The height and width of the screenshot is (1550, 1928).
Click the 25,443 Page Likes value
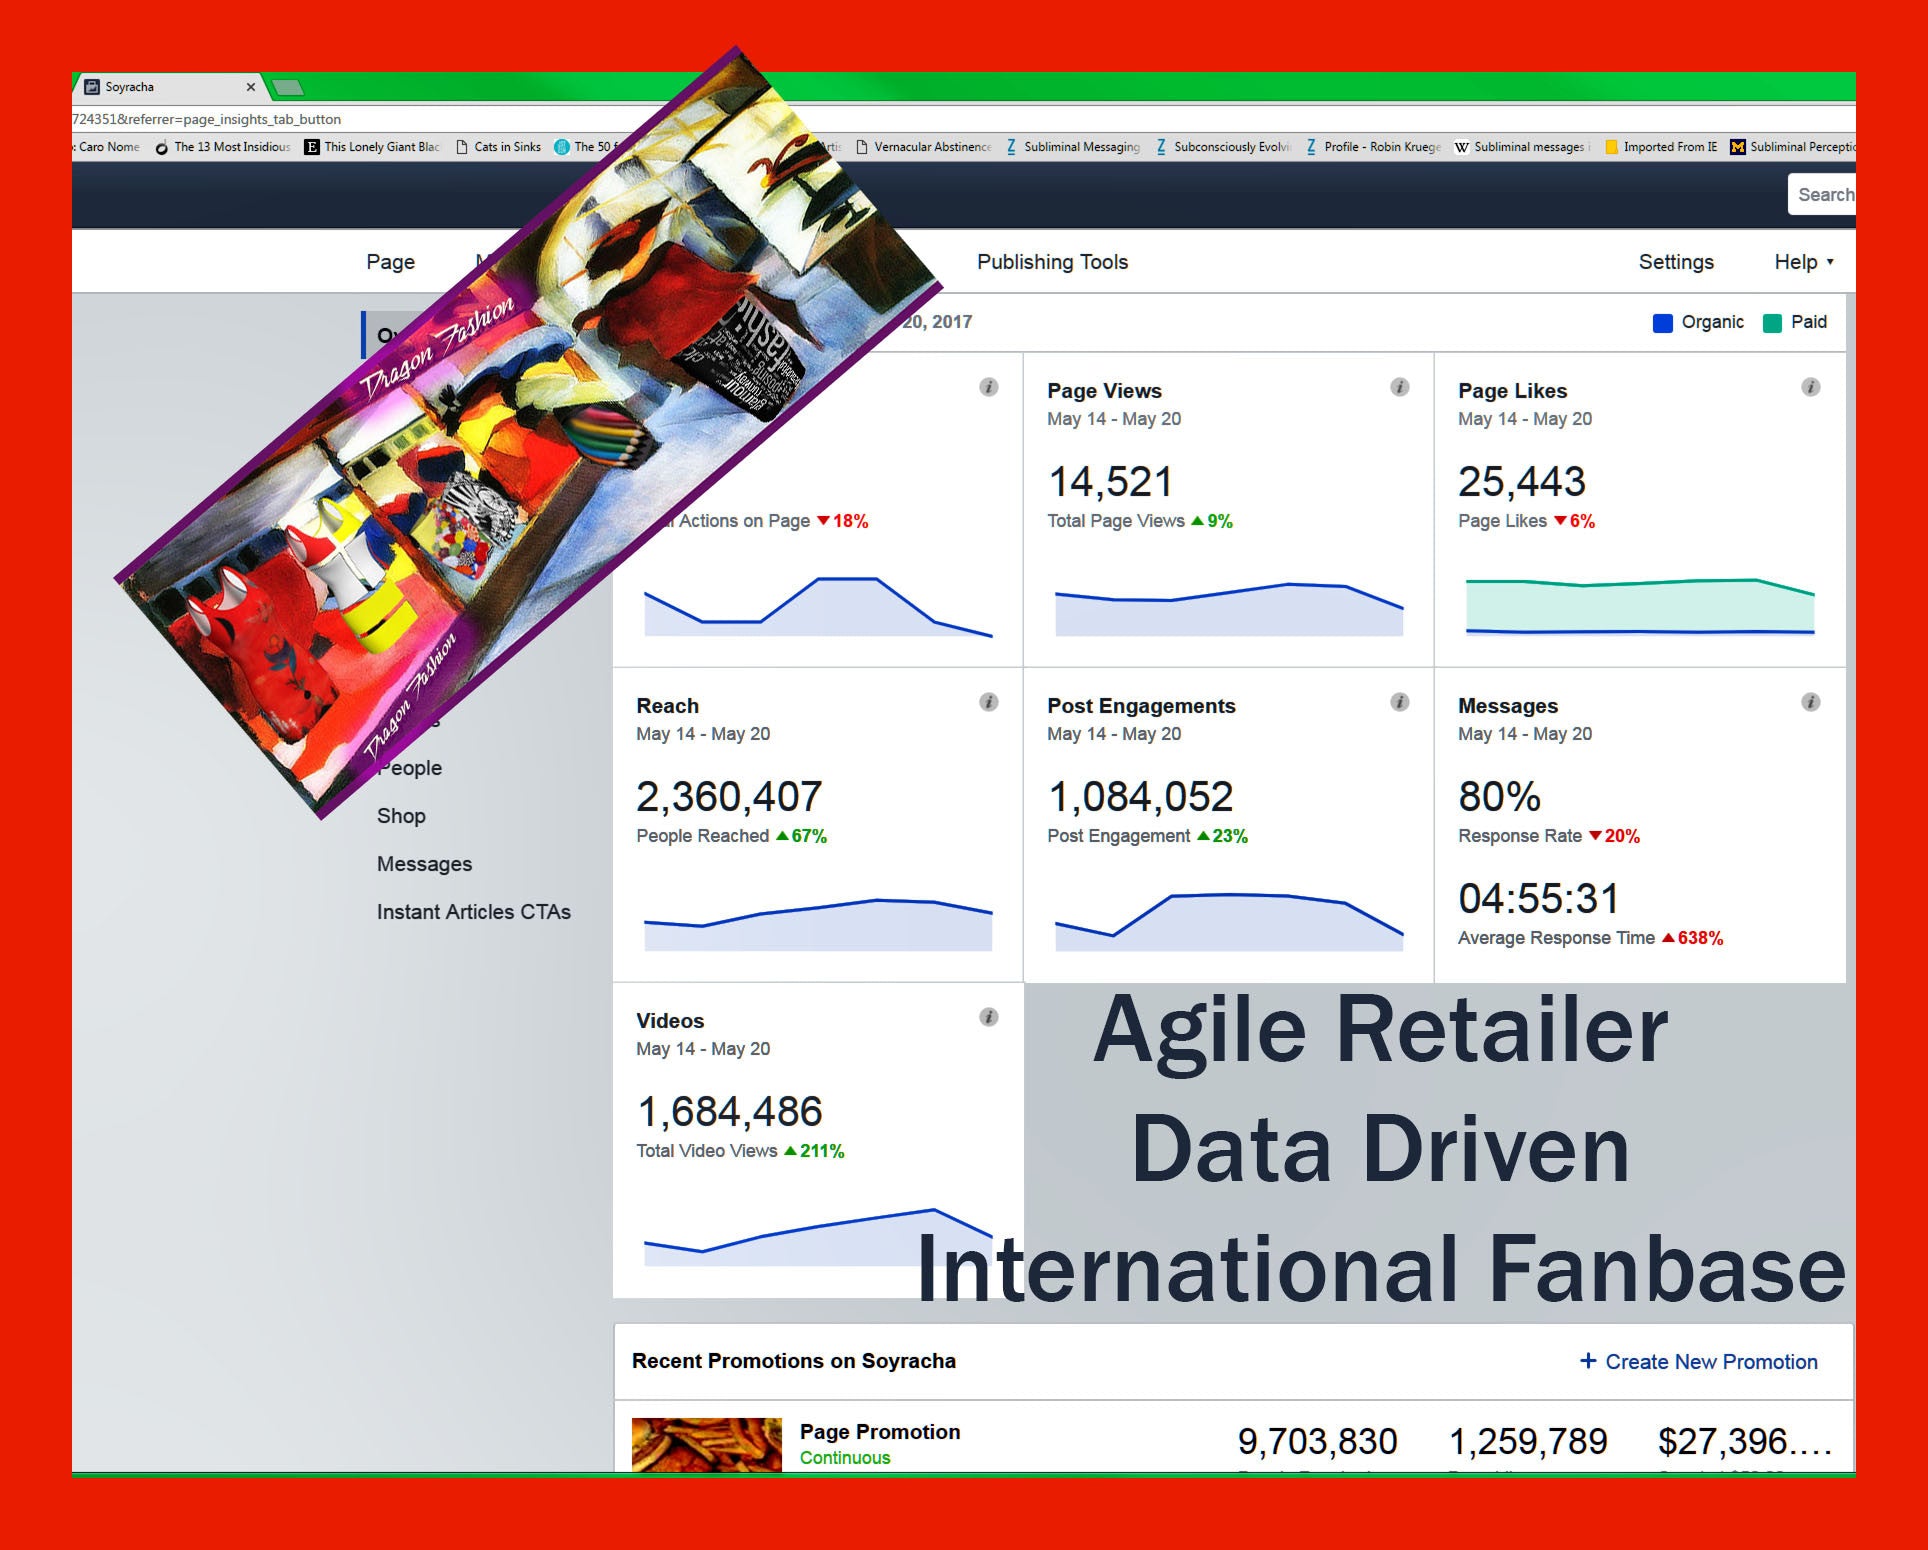pyautogui.click(x=1522, y=482)
